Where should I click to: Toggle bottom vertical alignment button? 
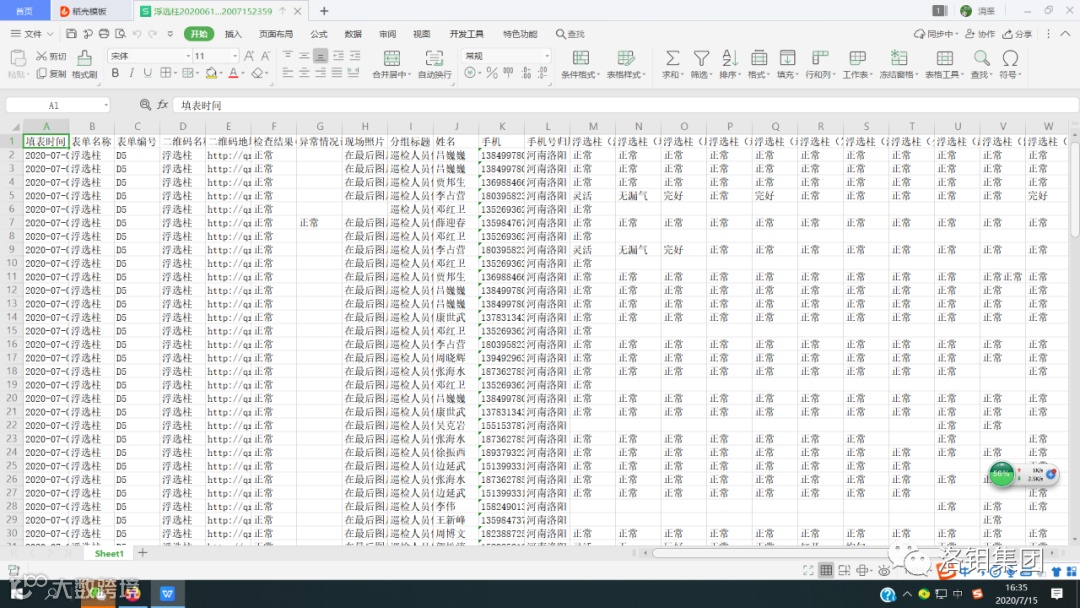click(x=320, y=56)
